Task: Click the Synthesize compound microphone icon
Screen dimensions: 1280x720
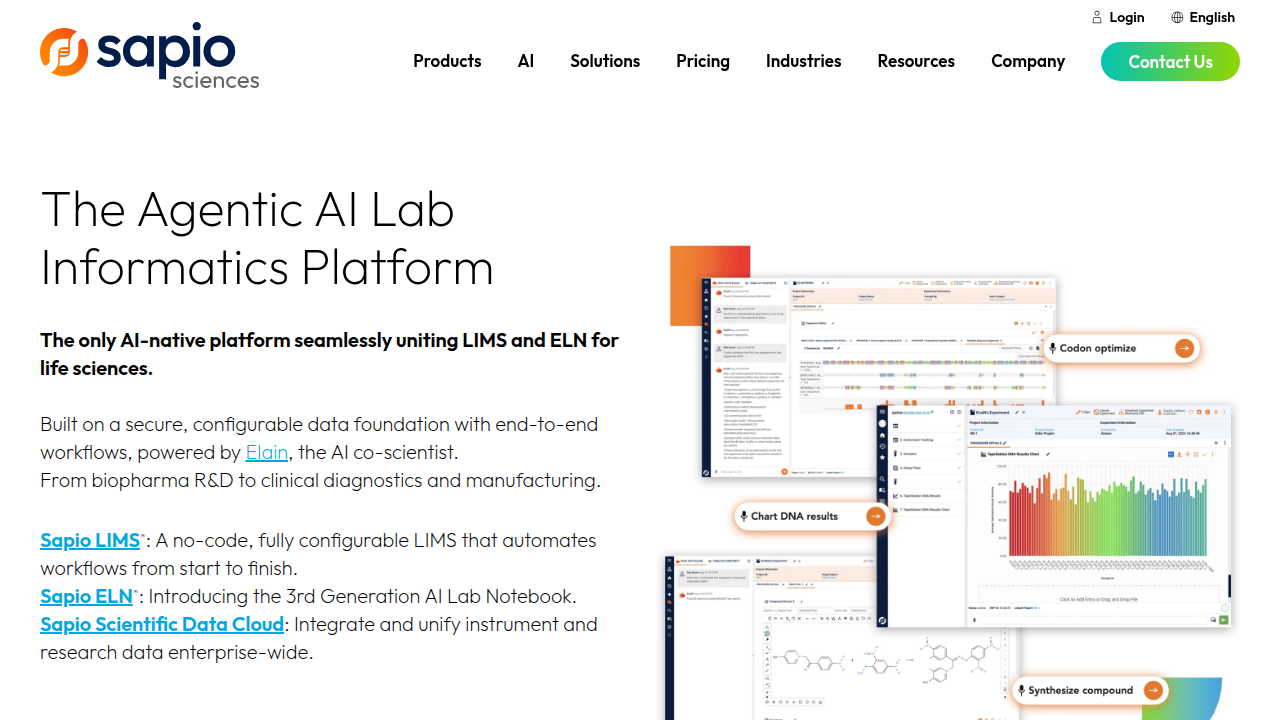Action: [x=1021, y=690]
